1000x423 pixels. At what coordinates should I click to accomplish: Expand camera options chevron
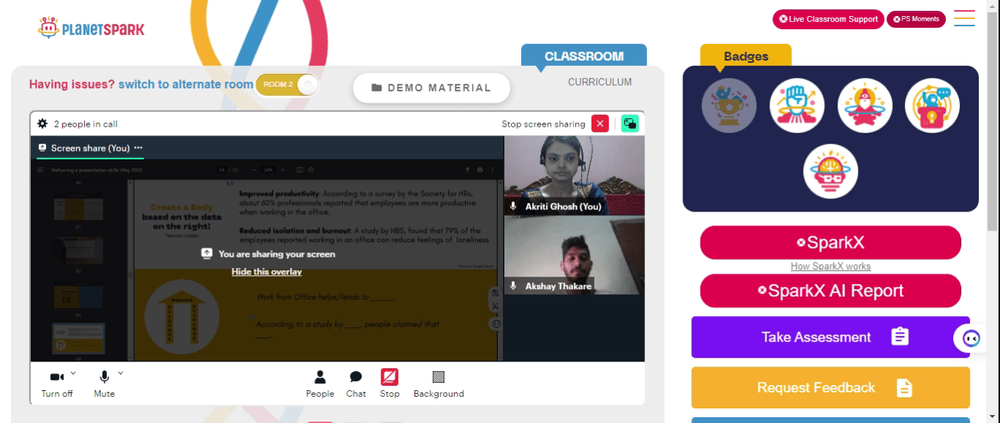[x=73, y=373]
